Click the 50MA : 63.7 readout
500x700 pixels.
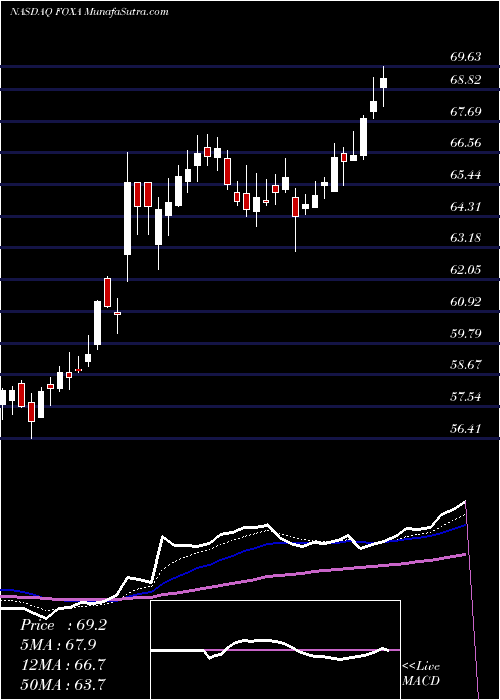tap(63, 684)
